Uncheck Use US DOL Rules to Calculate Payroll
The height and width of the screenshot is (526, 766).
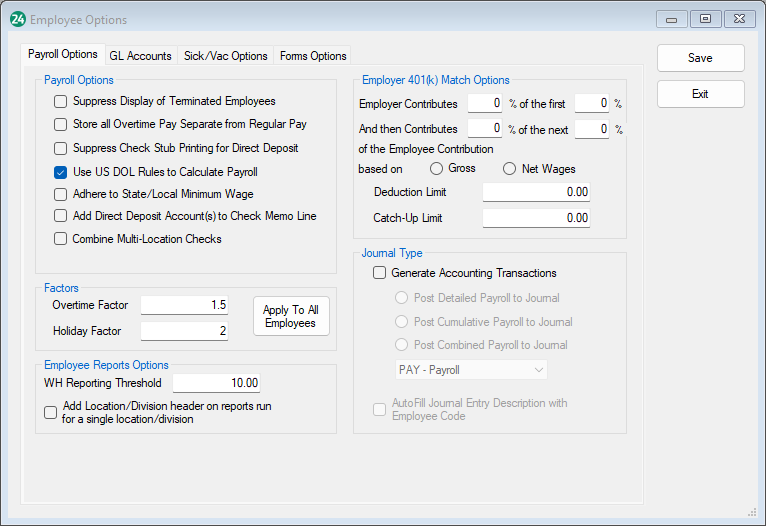(x=61, y=172)
